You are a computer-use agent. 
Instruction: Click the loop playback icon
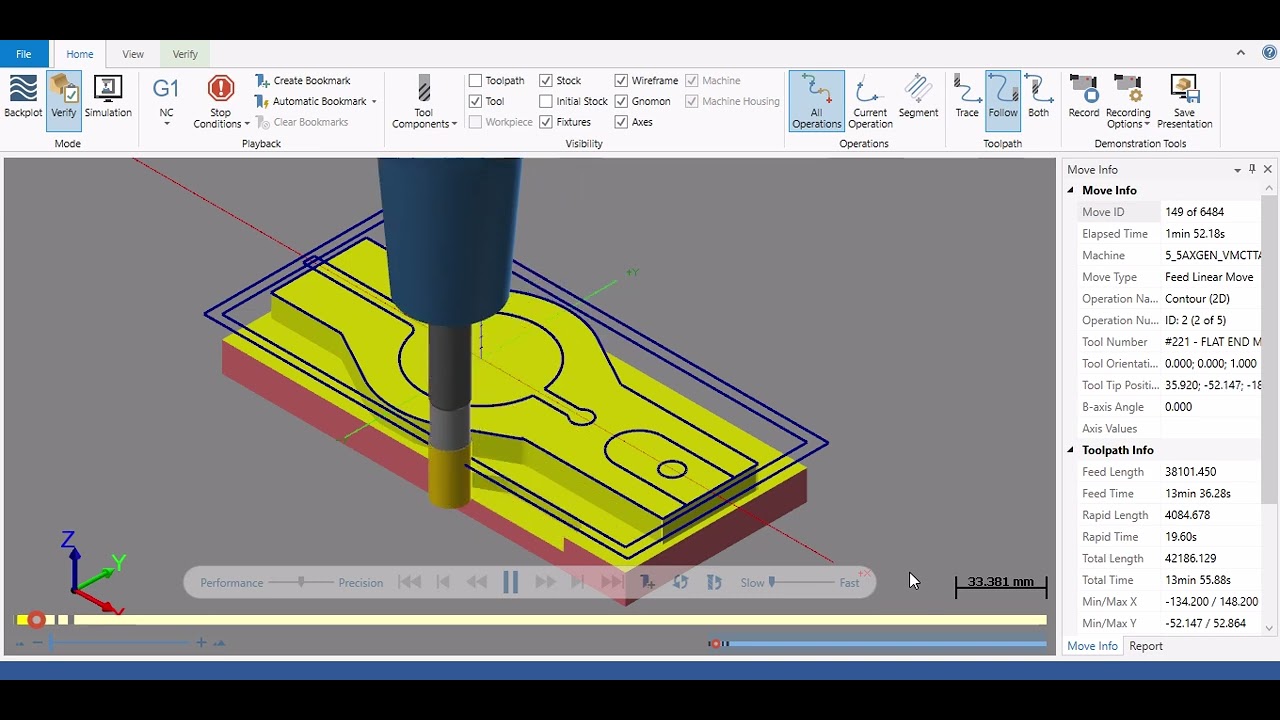point(681,582)
